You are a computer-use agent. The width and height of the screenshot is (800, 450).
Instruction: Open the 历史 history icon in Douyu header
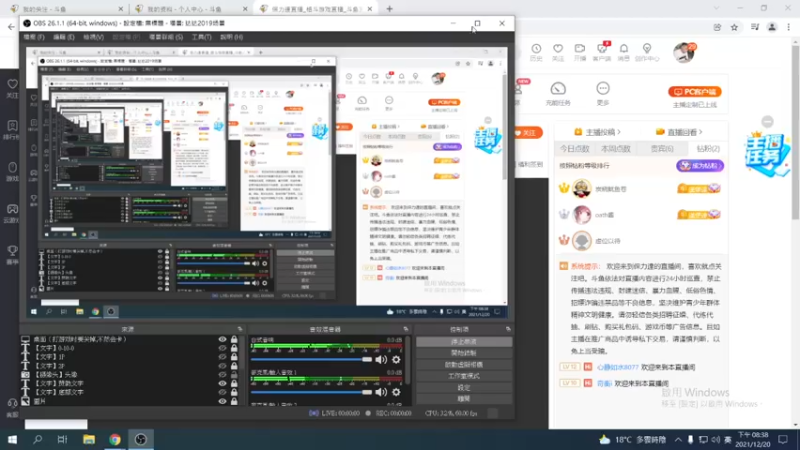[536, 52]
